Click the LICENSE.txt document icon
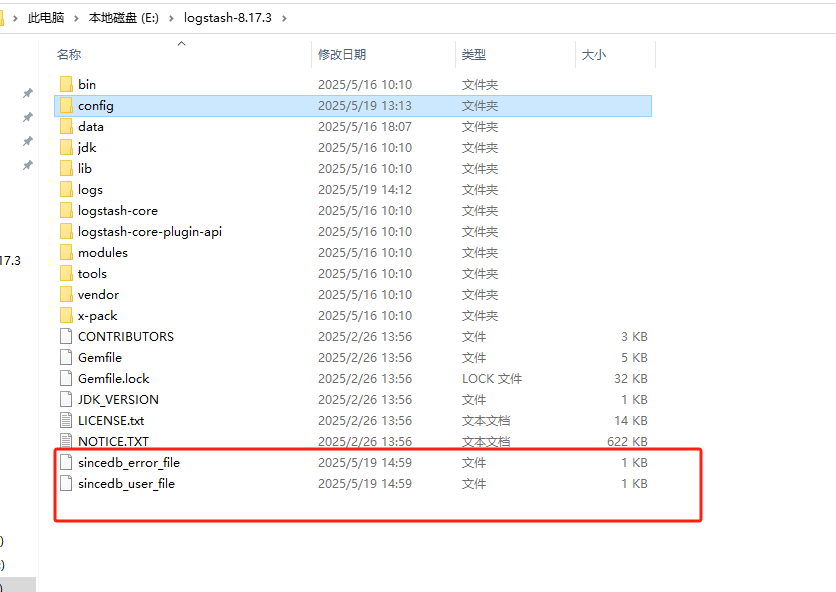Screen dimensions: 836x592 coord(66,420)
